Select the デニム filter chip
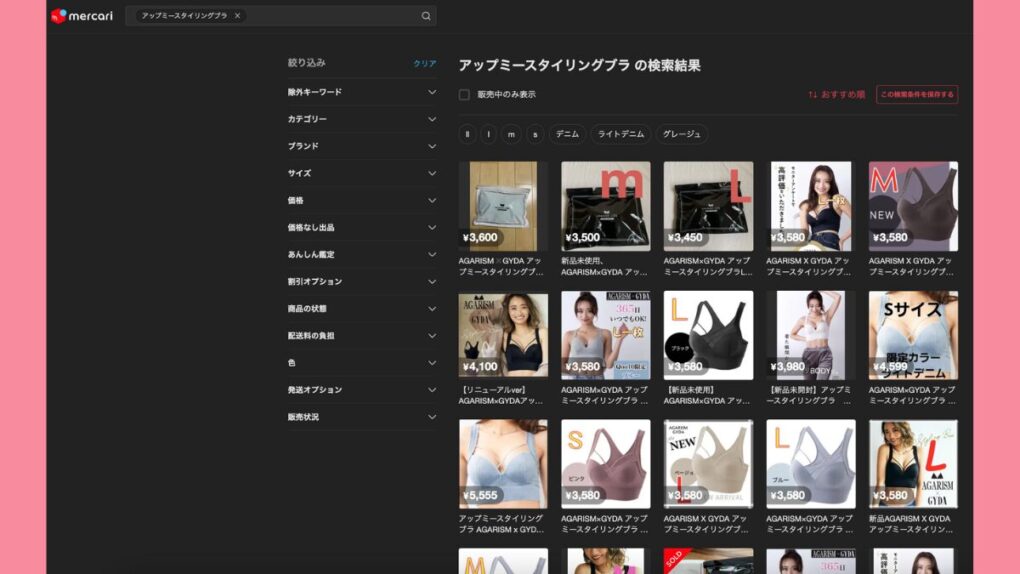This screenshot has width=1020, height=574. [567, 134]
